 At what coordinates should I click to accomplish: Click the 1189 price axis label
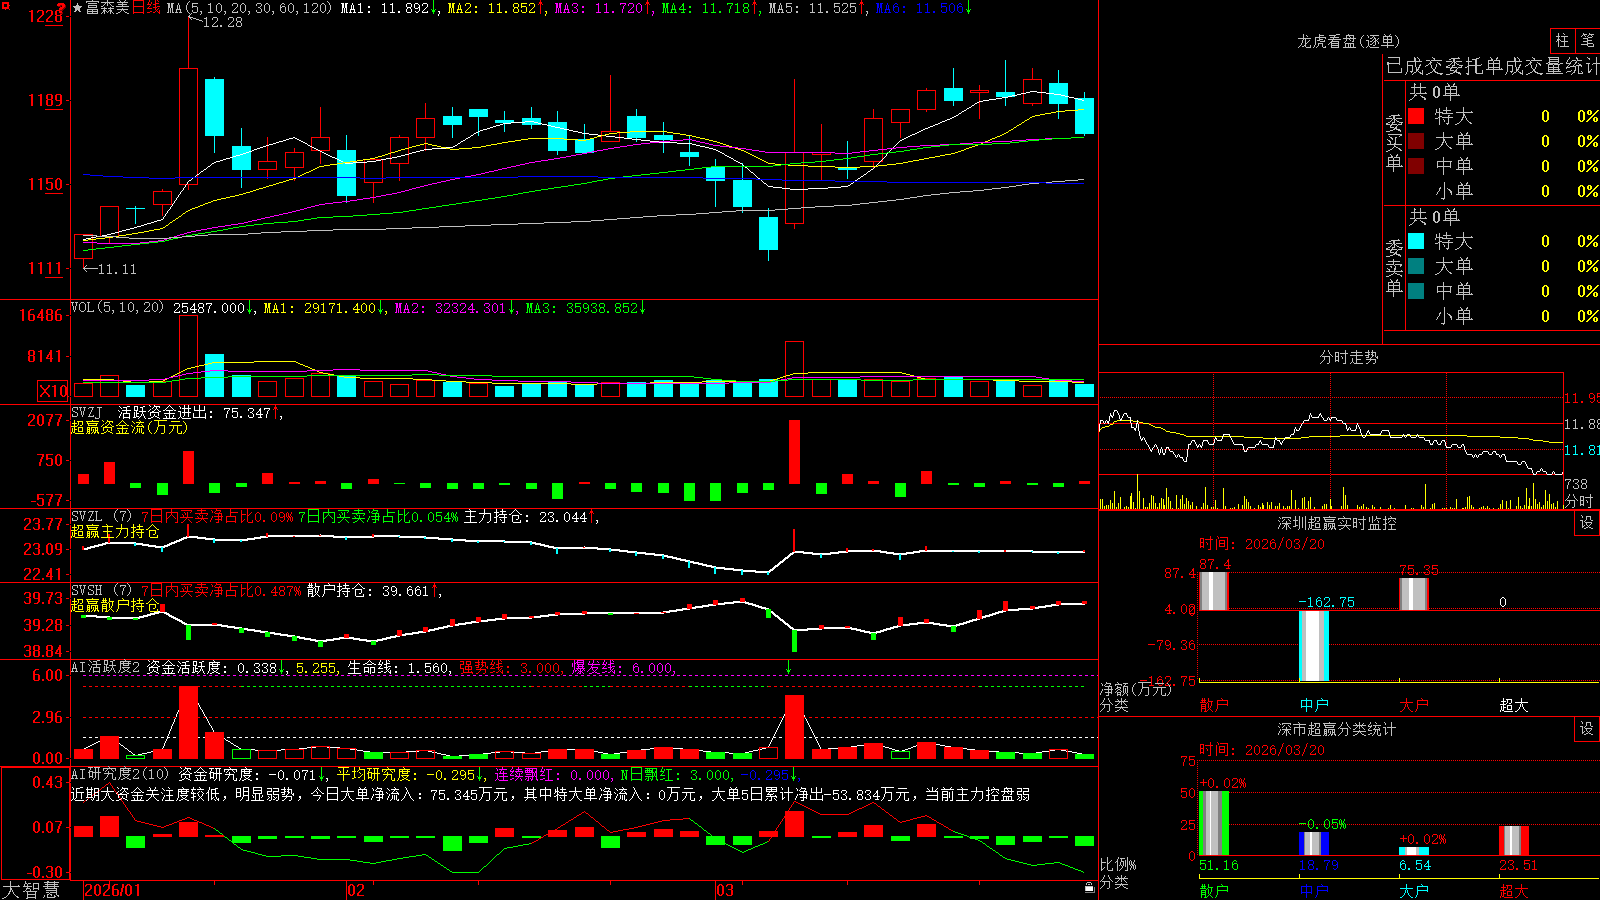tap(45, 100)
